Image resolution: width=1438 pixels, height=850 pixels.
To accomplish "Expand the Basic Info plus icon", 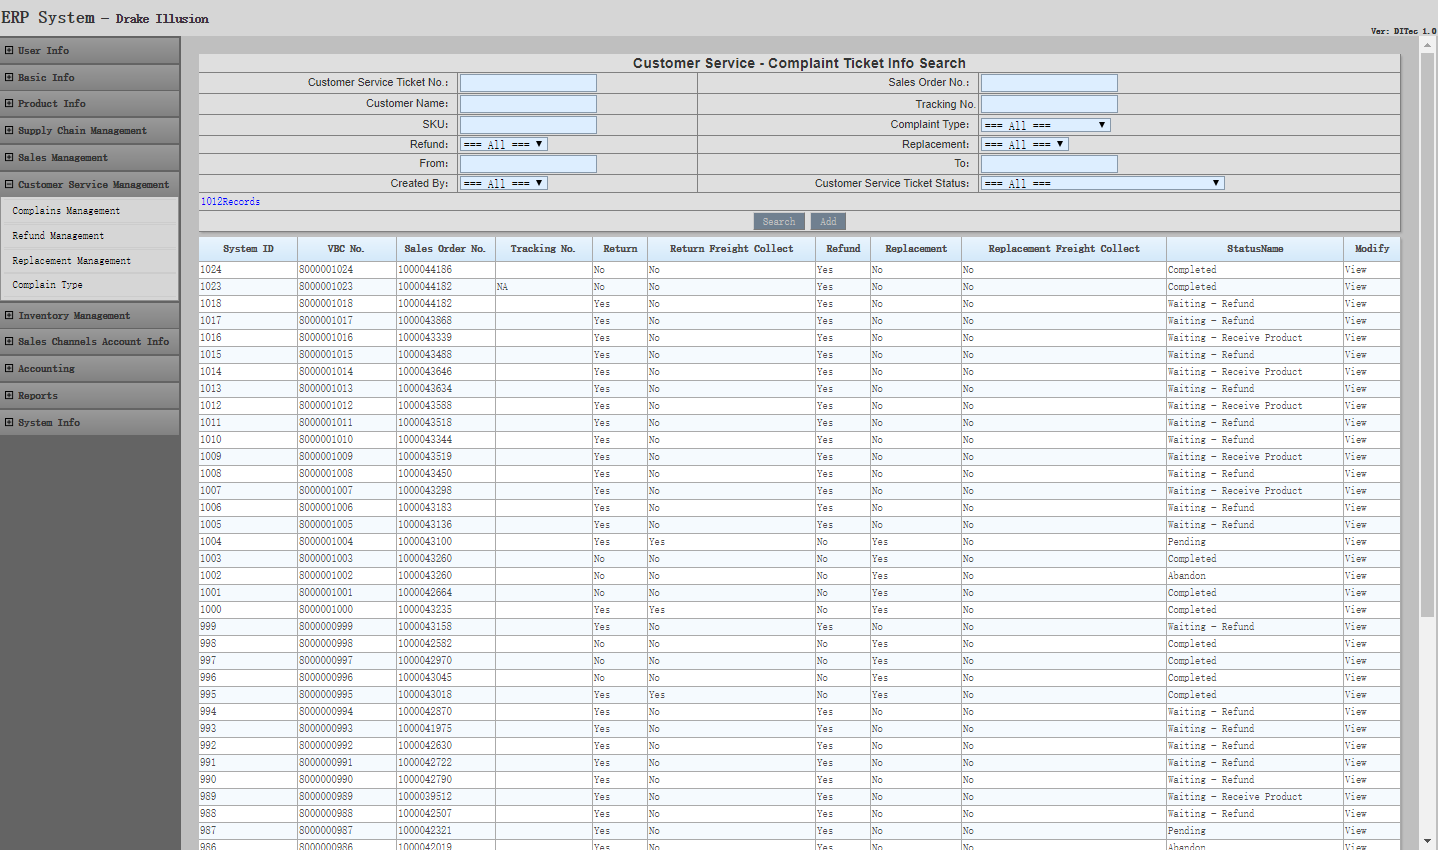I will [x=9, y=77].
